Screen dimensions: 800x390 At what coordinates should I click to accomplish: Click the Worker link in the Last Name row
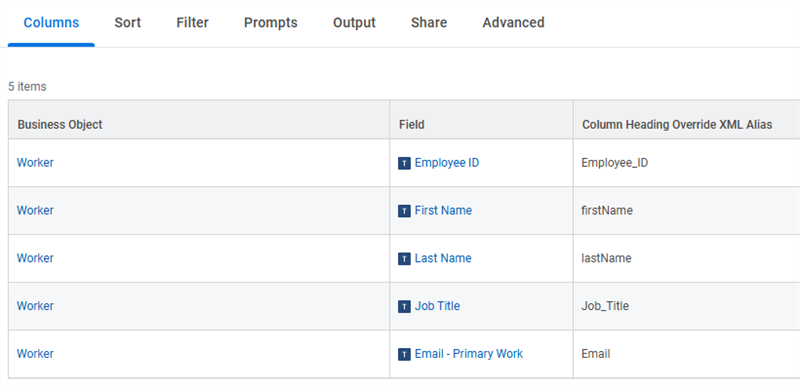coord(35,258)
